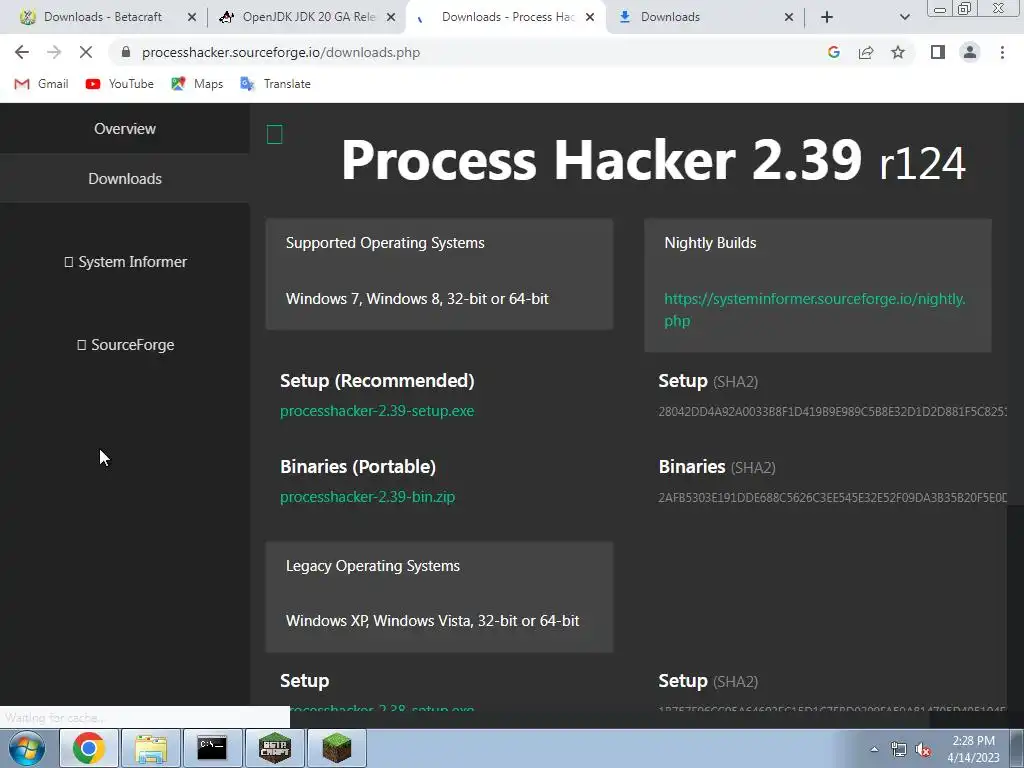Close the Chrome Downloads tab

pos(789,17)
